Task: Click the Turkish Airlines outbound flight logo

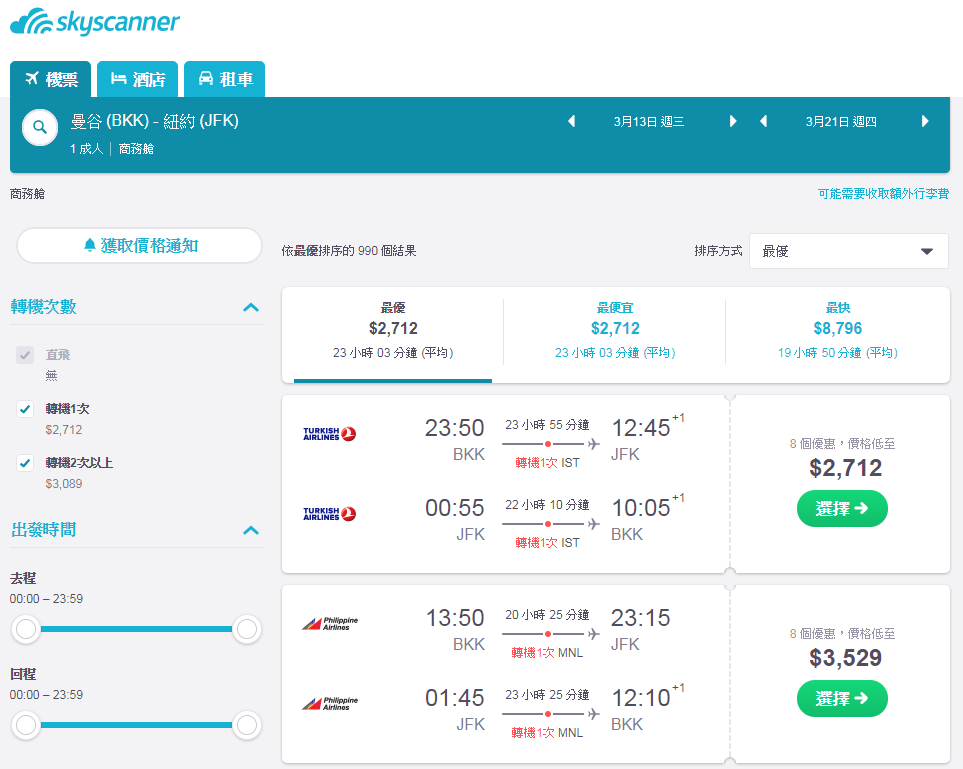Action: pyautogui.click(x=329, y=434)
